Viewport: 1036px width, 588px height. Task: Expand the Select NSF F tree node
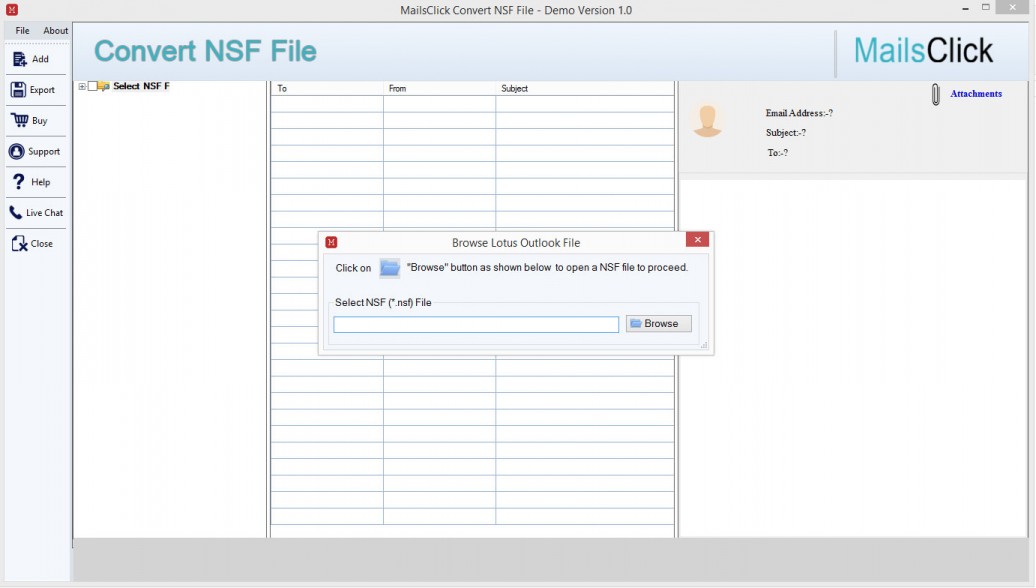[x=82, y=86]
